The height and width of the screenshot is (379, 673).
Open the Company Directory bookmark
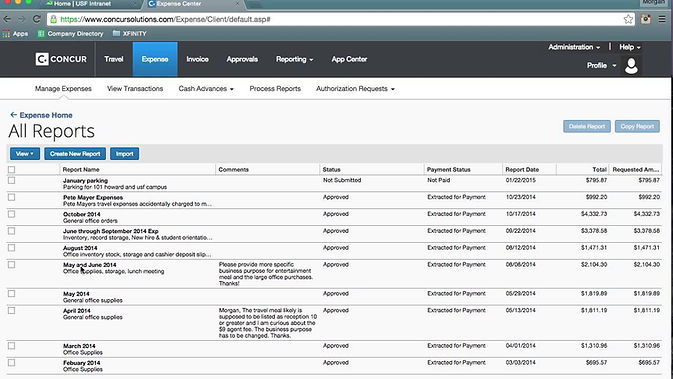point(71,33)
